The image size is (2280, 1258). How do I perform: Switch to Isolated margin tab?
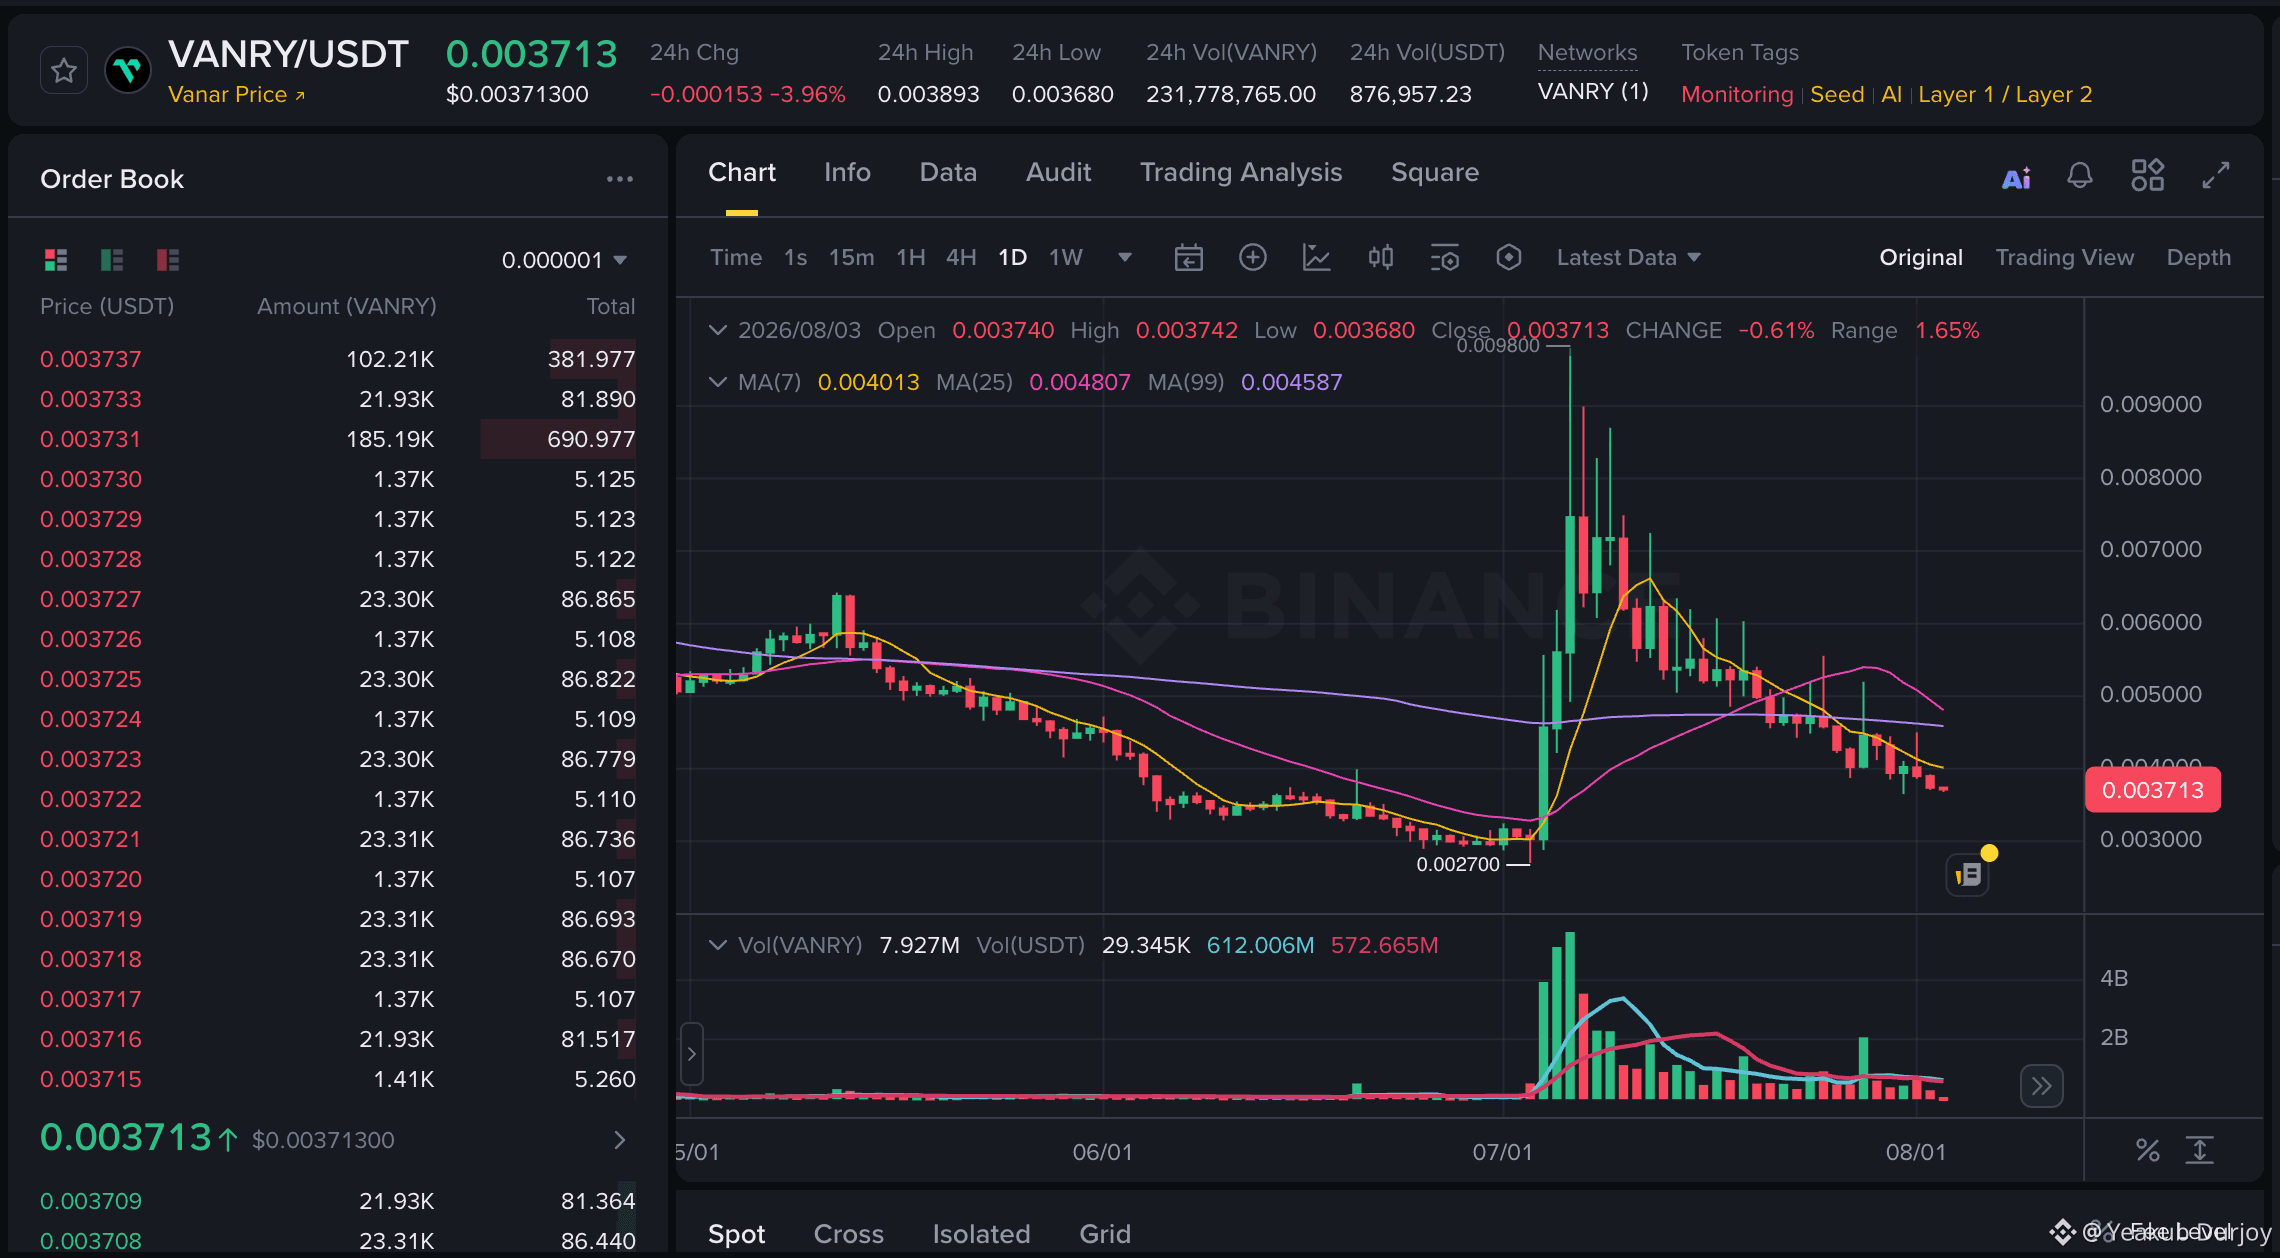point(982,1234)
